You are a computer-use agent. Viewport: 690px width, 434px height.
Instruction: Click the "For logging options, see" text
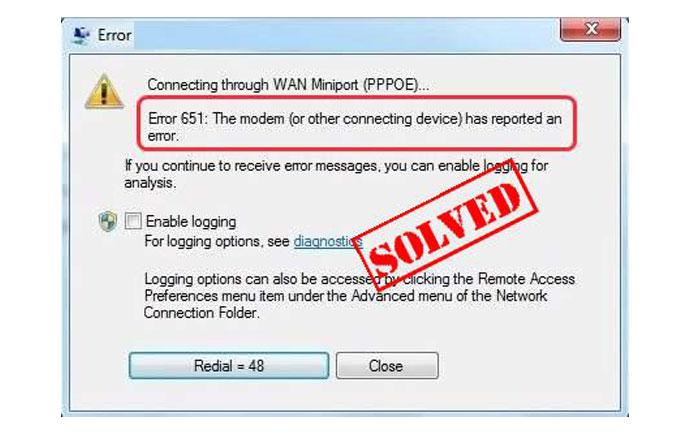(217, 241)
